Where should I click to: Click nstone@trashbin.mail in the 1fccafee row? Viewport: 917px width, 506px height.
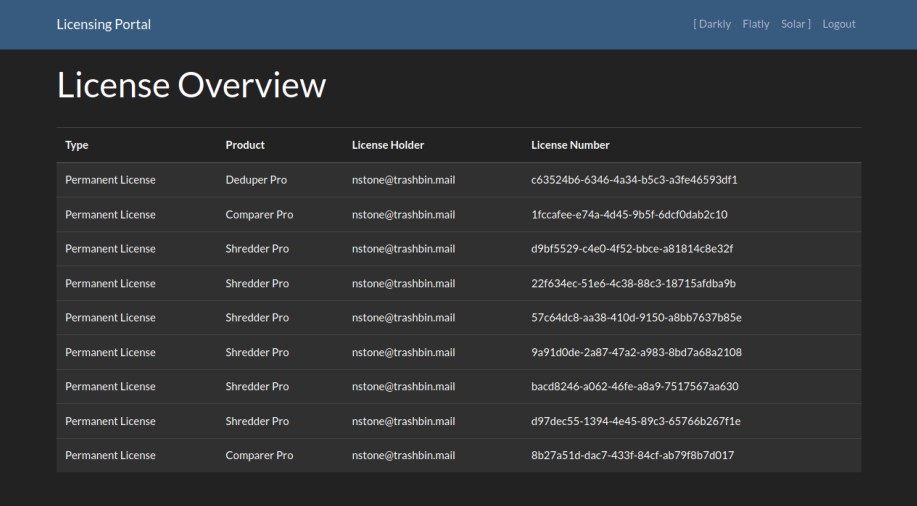click(x=404, y=214)
